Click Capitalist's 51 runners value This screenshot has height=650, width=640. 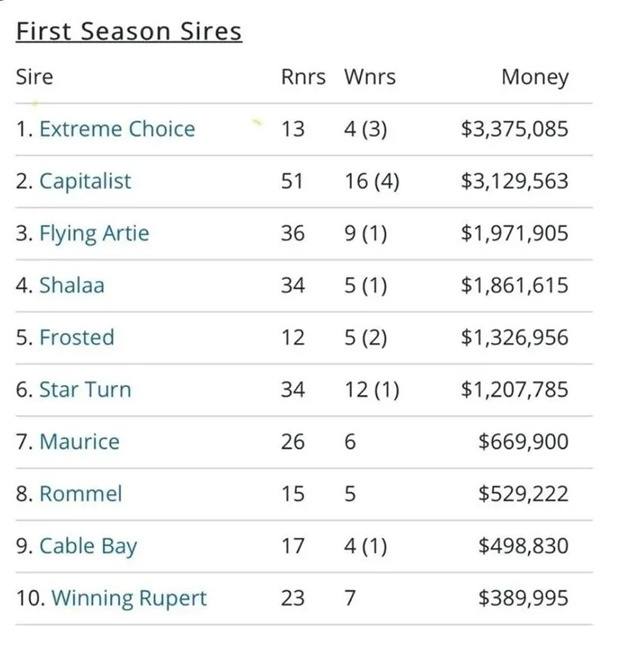click(x=293, y=181)
